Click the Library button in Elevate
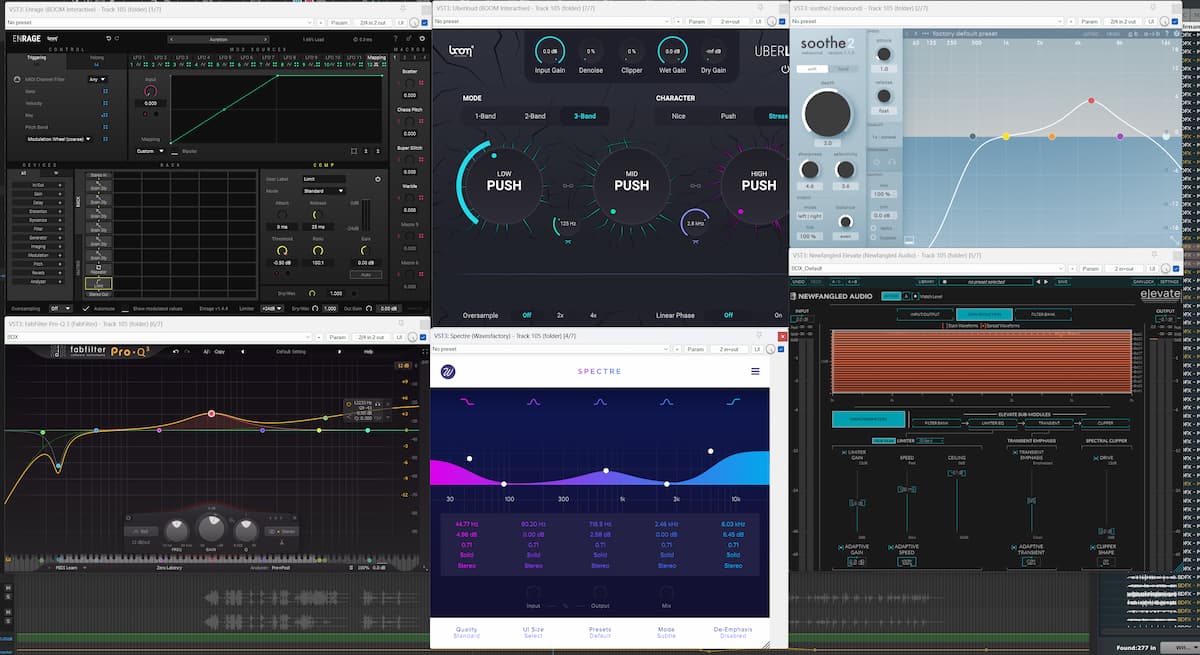 click(x=925, y=282)
